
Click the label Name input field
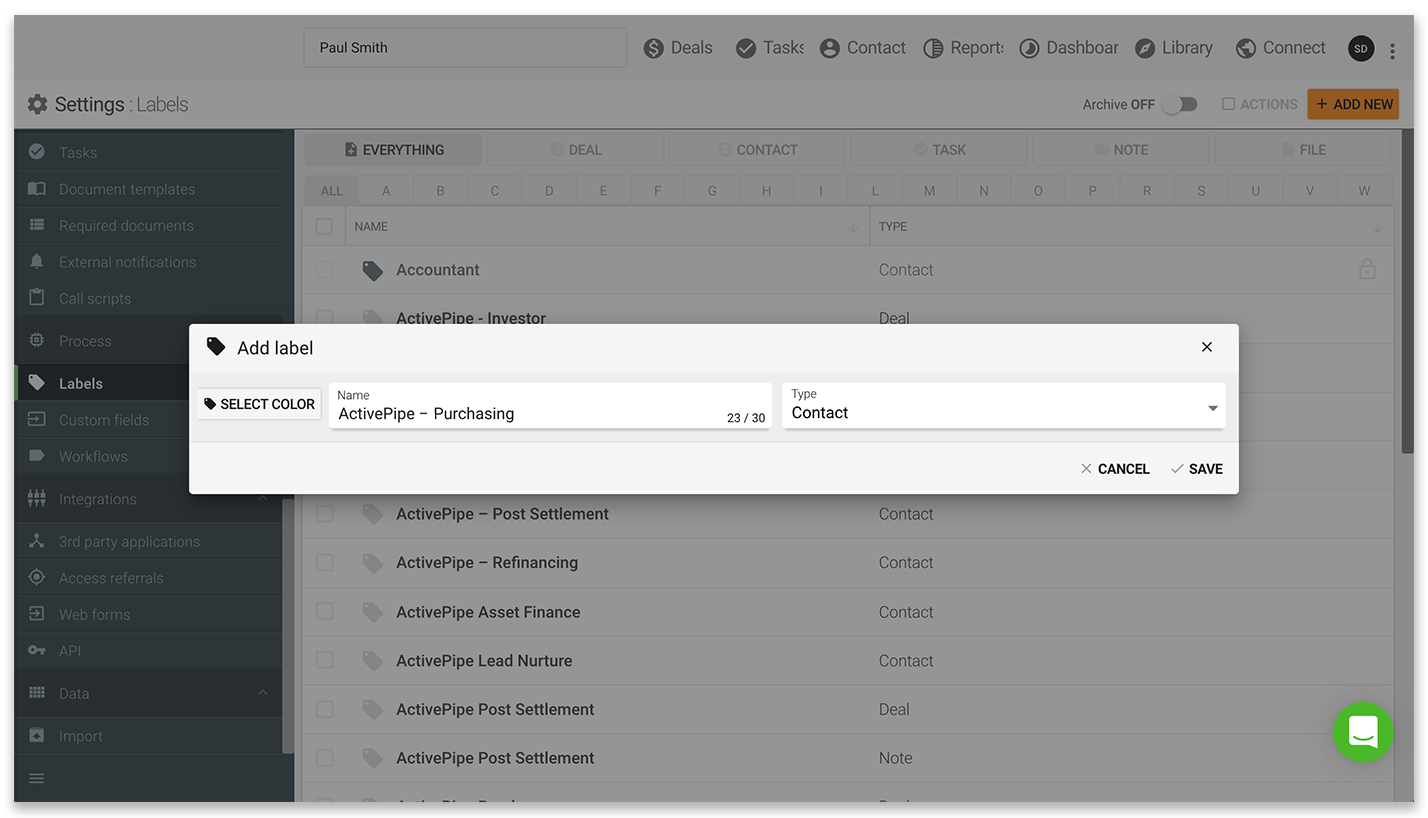pos(550,405)
